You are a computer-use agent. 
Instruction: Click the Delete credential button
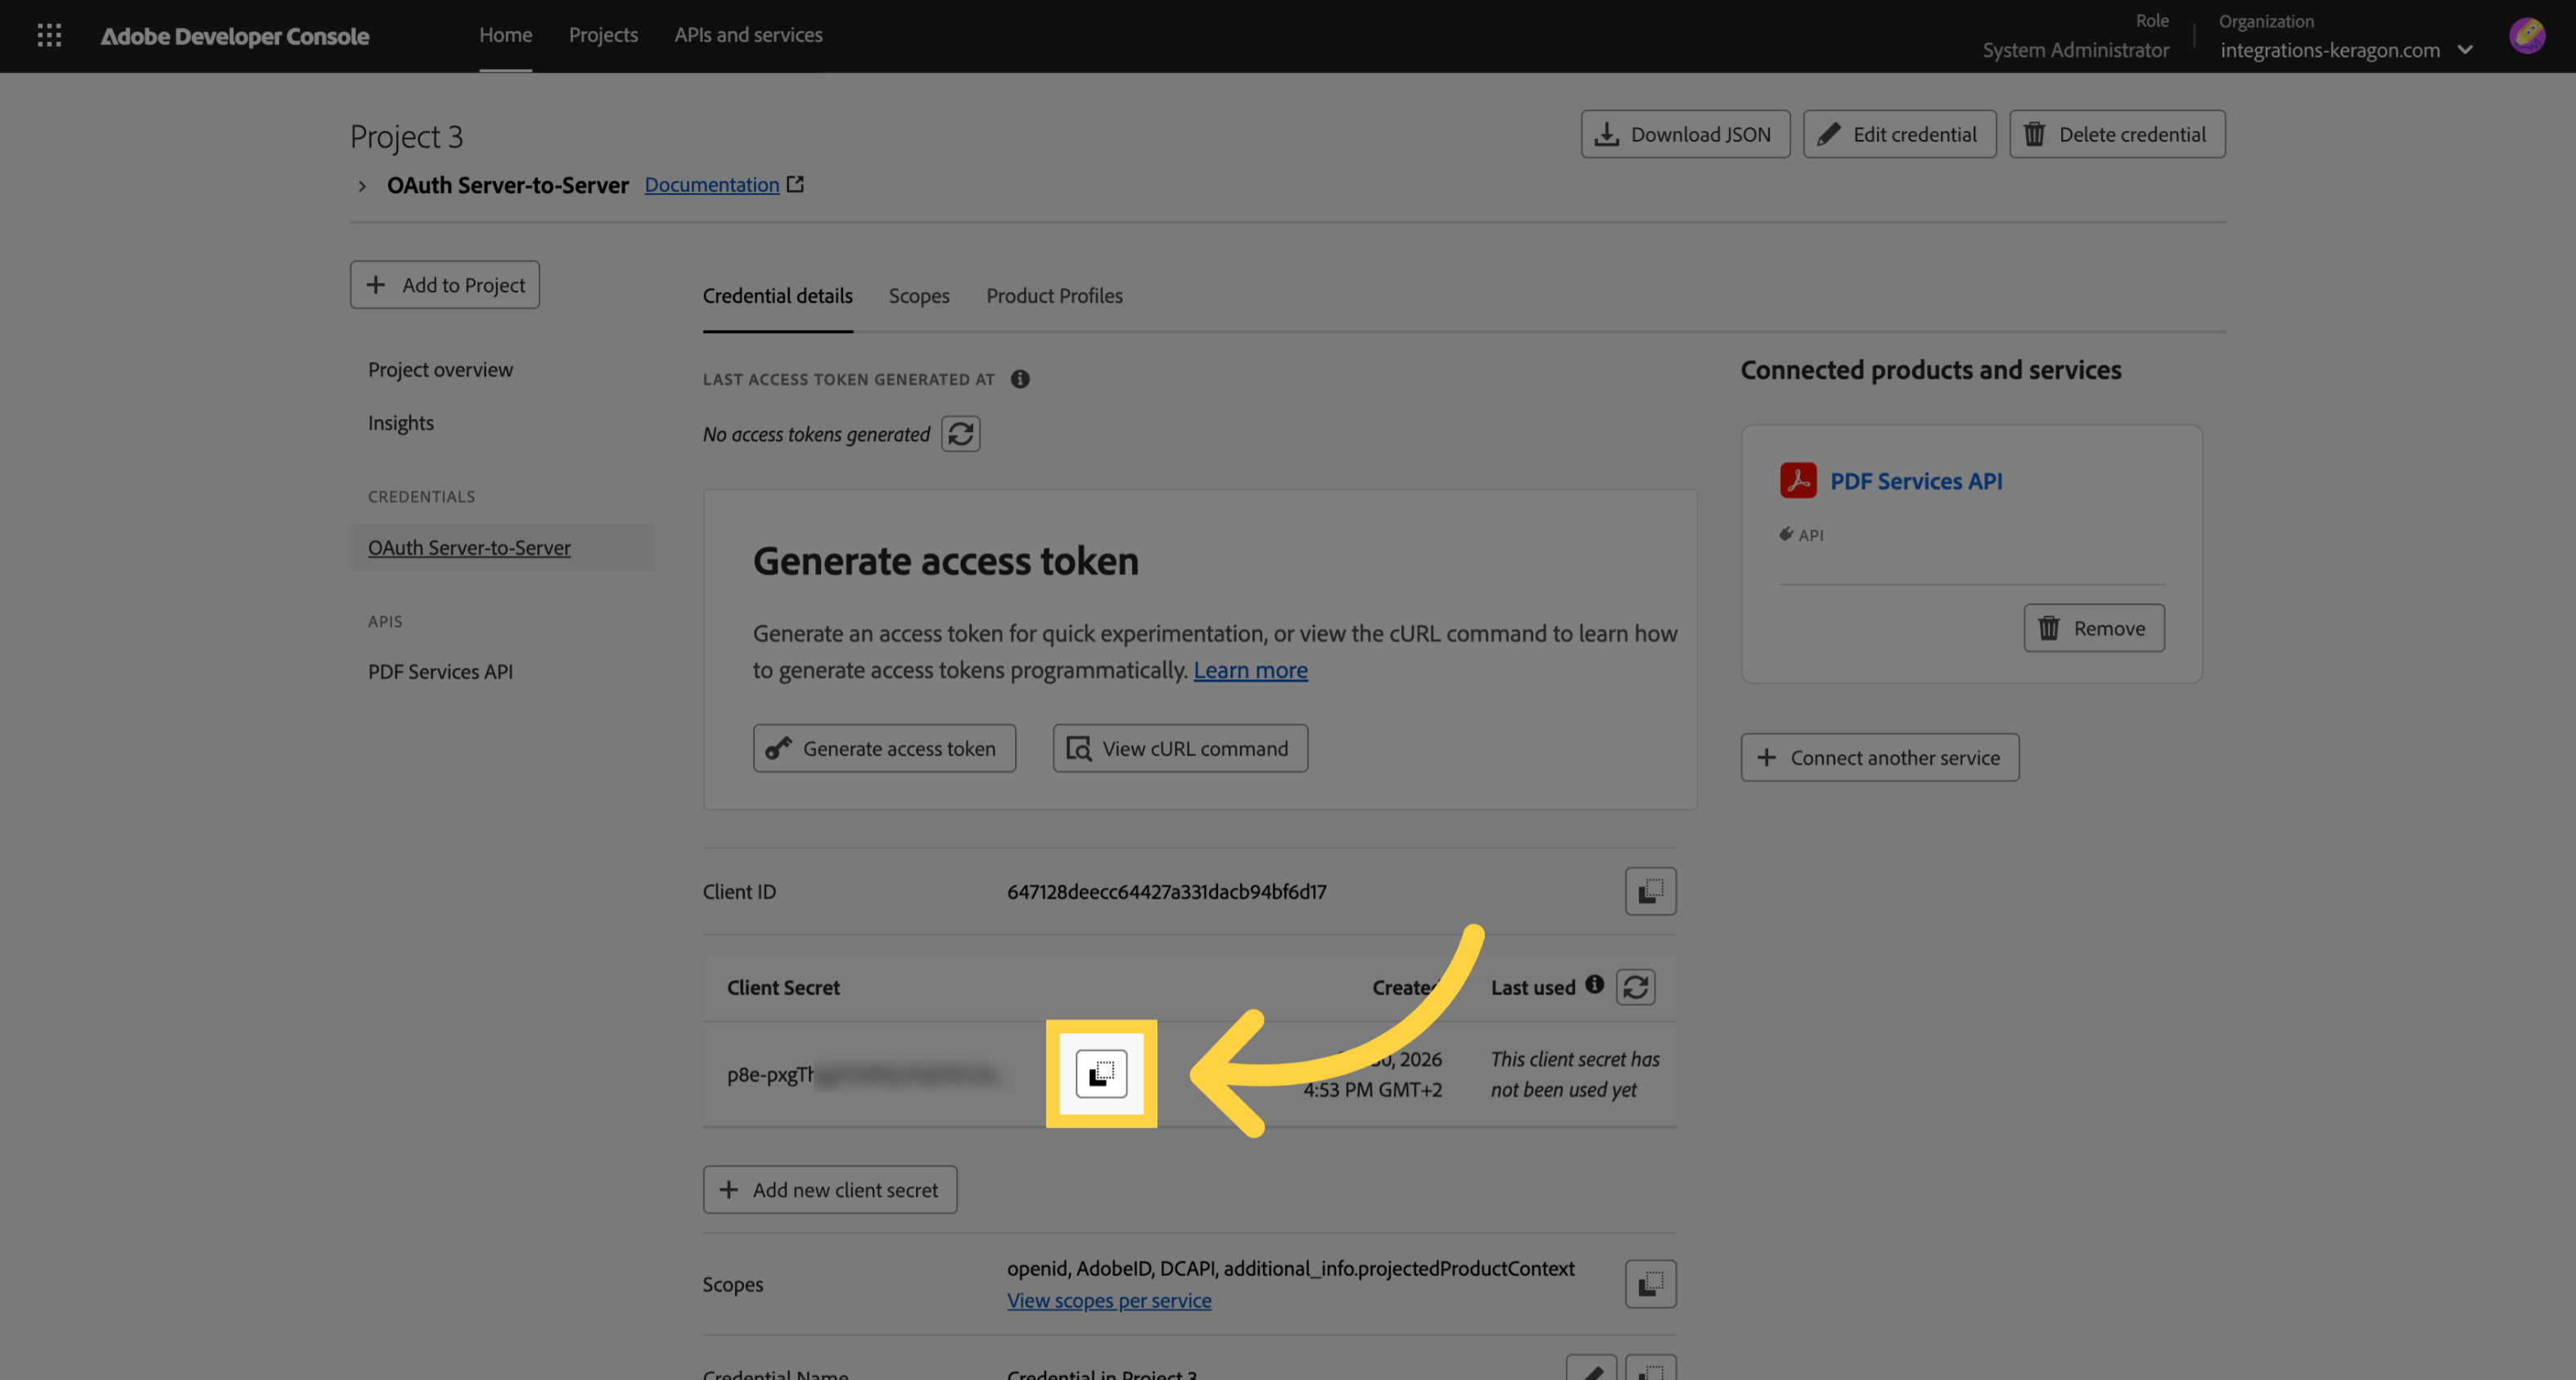2117,134
